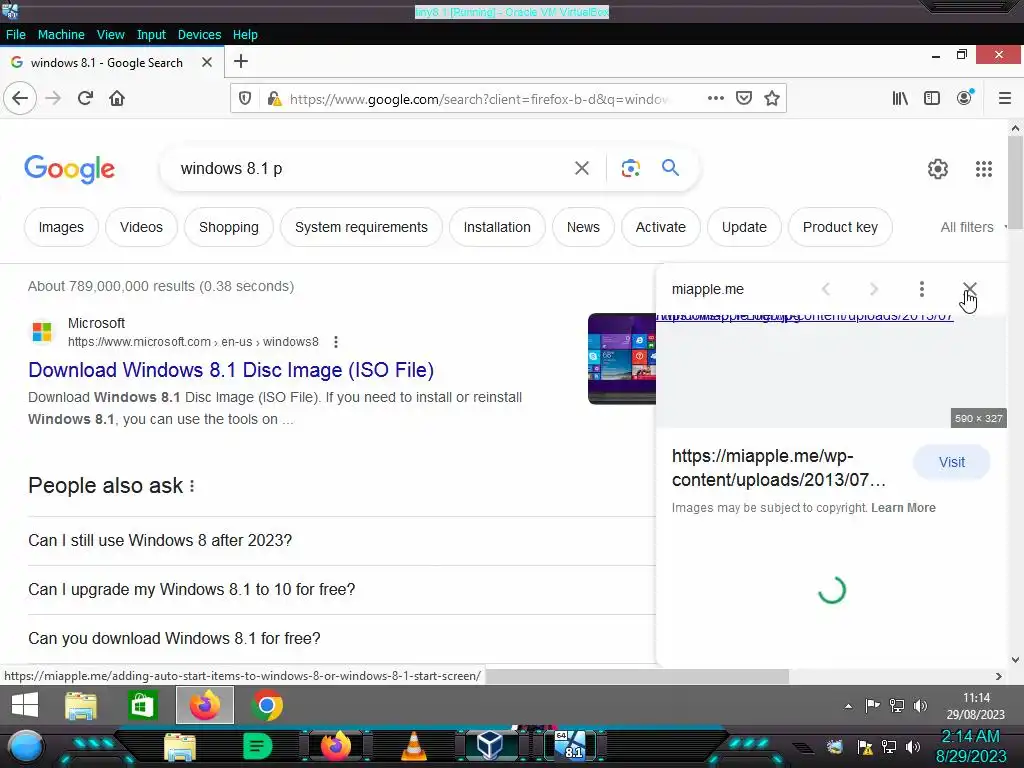
Task: Open the Google apps grid icon
Action: pyautogui.click(x=984, y=169)
